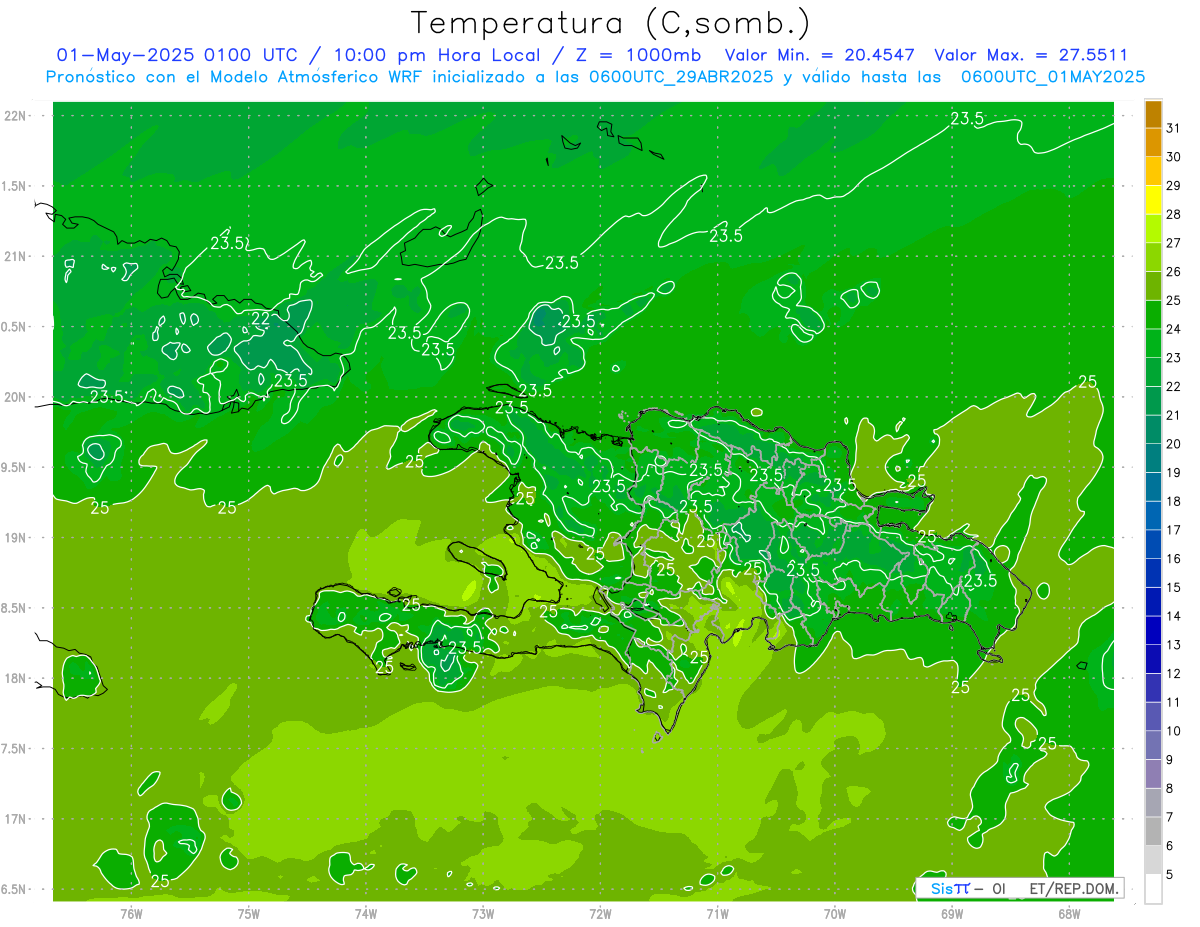This screenshot has width=1200, height=927.
Task: Click the "5" label on the color scale
Action: pos(1170,874)
